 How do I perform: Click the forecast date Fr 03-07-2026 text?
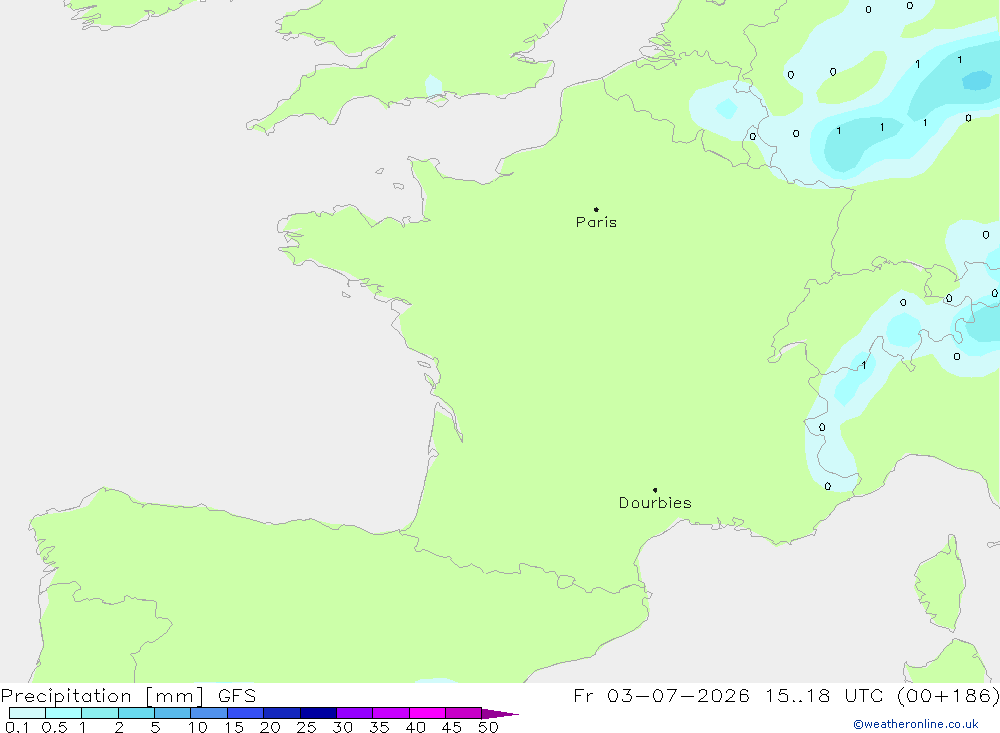click(x=661, y=695)
